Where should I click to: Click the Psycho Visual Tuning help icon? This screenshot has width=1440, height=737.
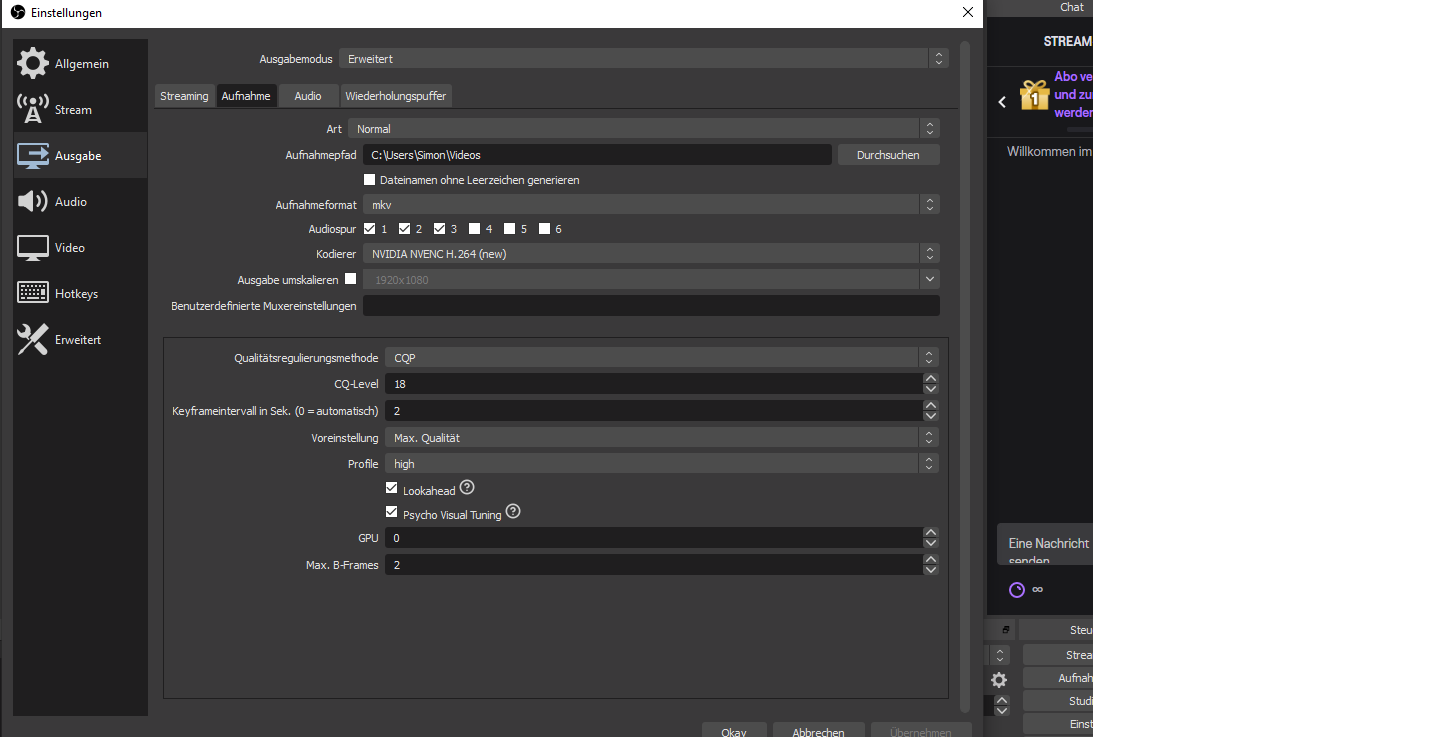click(x=513, y=512)
